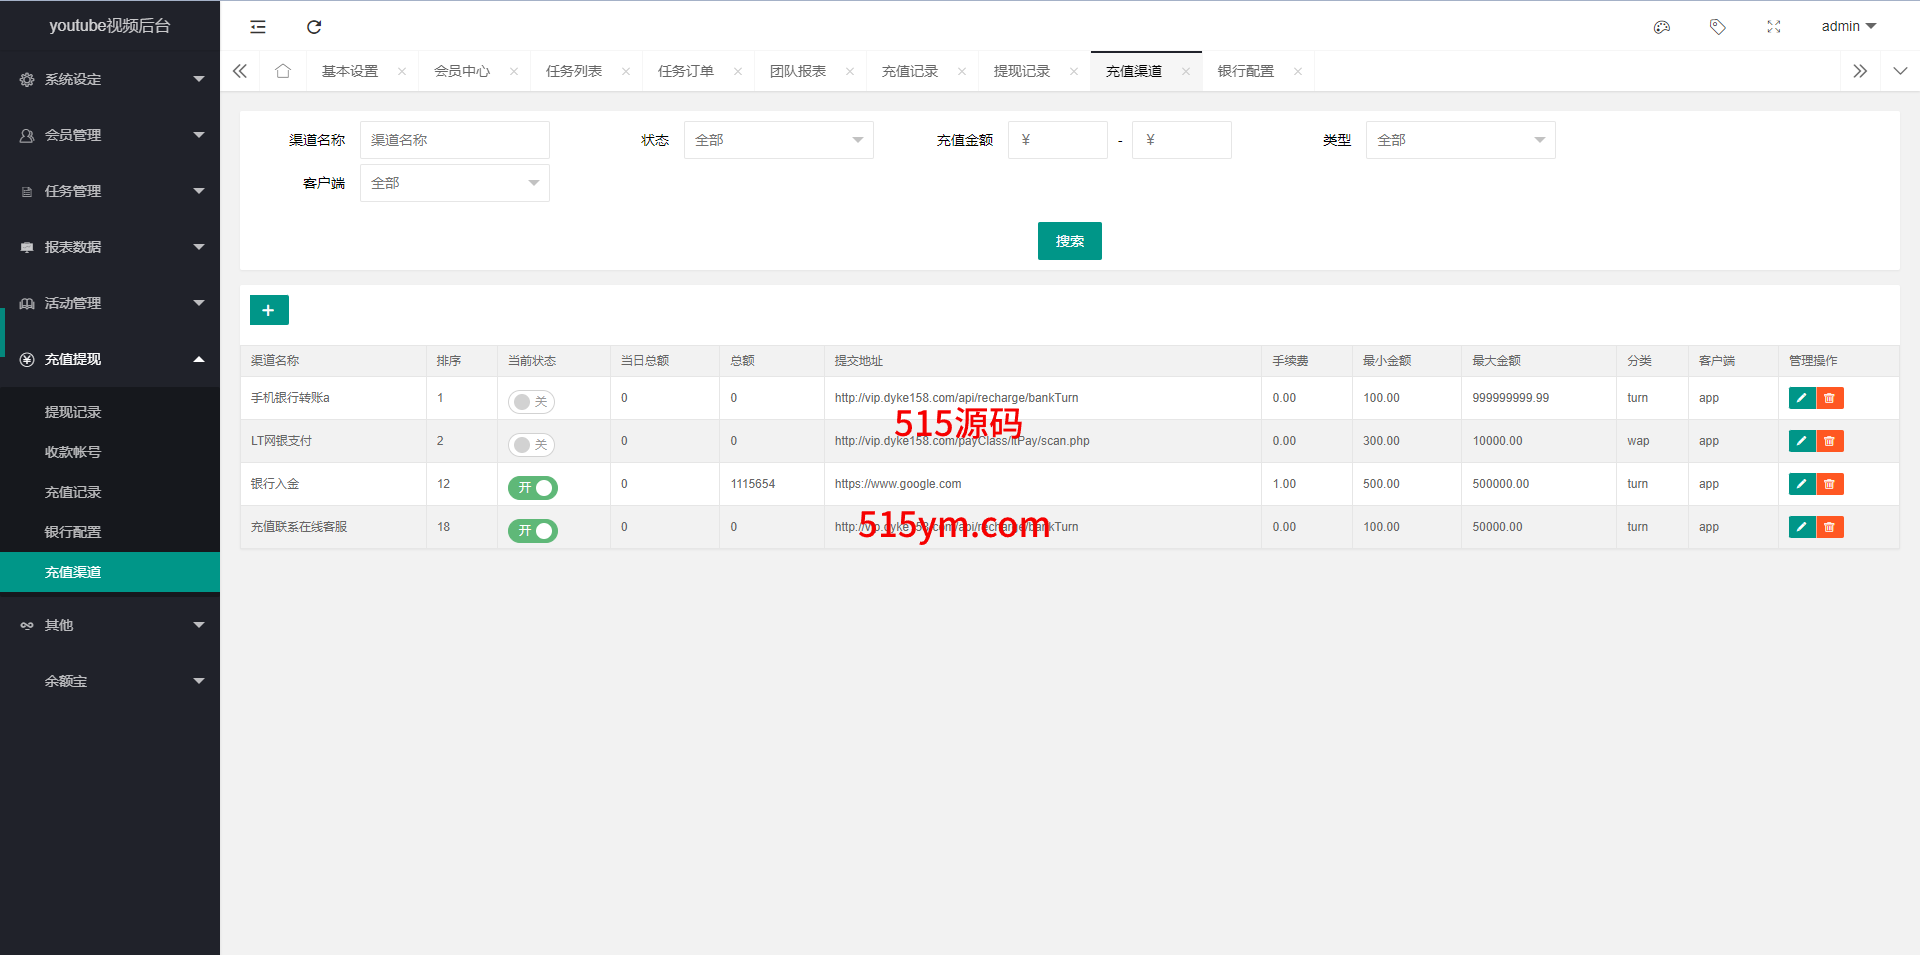The image size is (1920, 955).
Task: Delete the 手机银行转账a channel row
Action: click(x=1829, y=398)
